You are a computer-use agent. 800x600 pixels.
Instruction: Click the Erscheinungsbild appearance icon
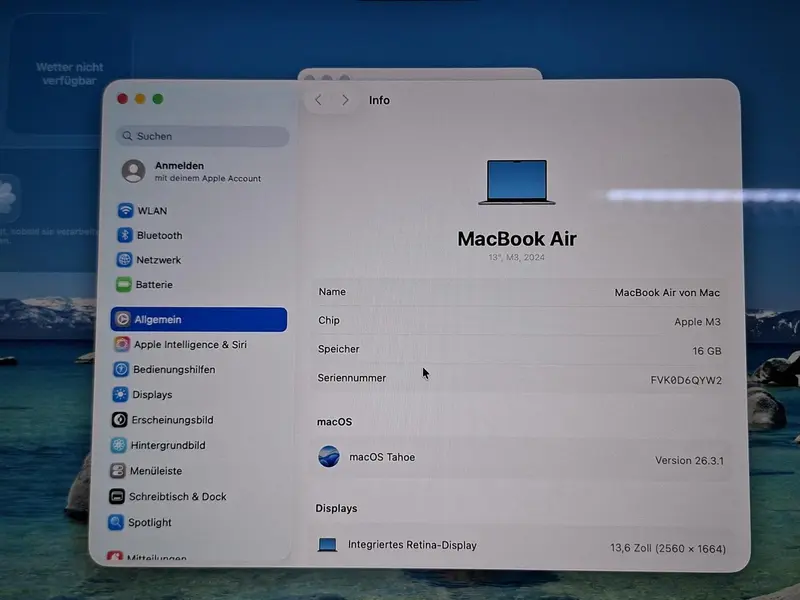click(x=119, y=420)
